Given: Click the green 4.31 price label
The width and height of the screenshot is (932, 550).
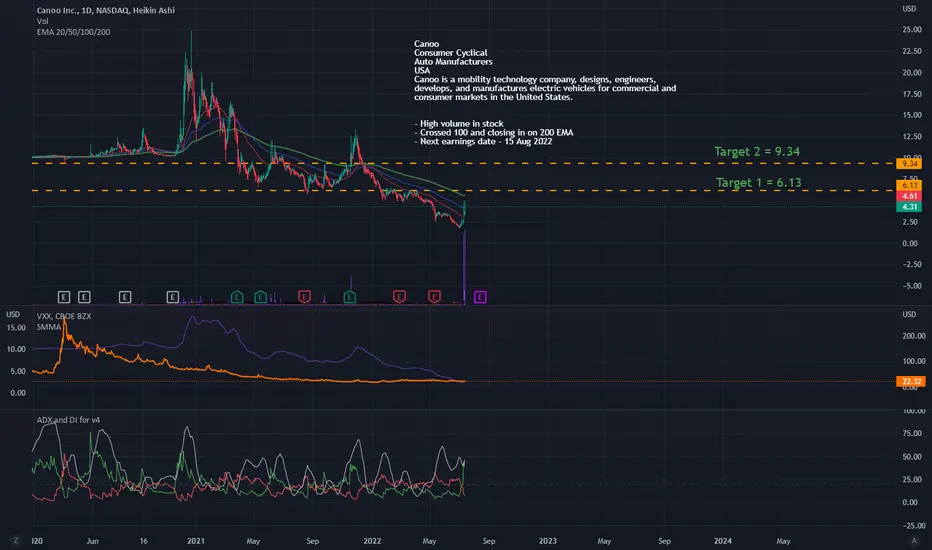Looking at the screenshot, I should (909, 207).
